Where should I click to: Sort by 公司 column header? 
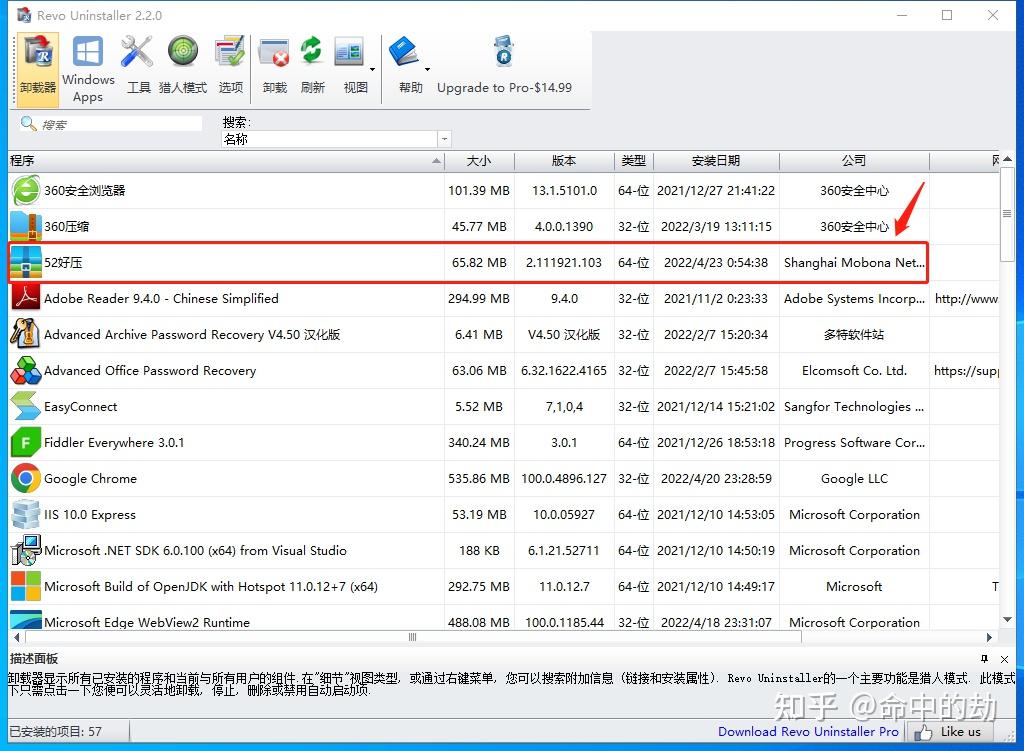(x=854, y=161)
